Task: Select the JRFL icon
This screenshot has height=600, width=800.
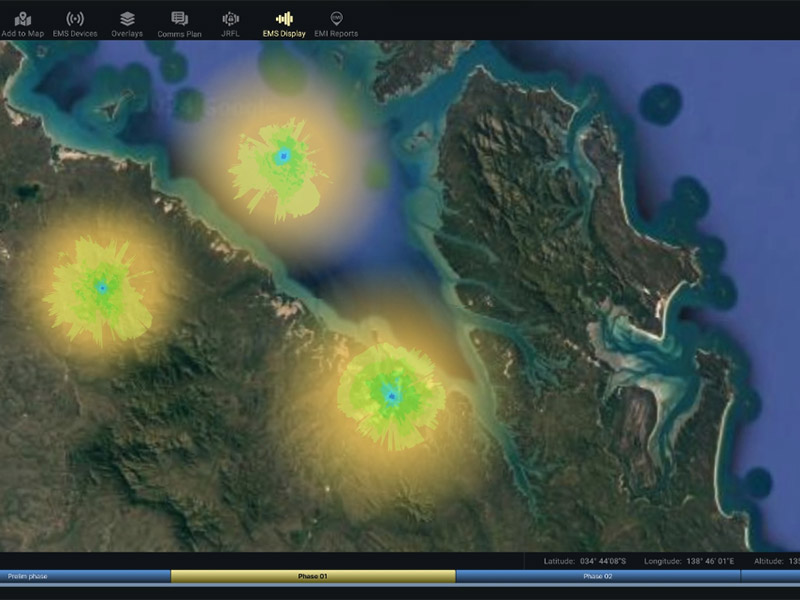Action: point(231,20)
